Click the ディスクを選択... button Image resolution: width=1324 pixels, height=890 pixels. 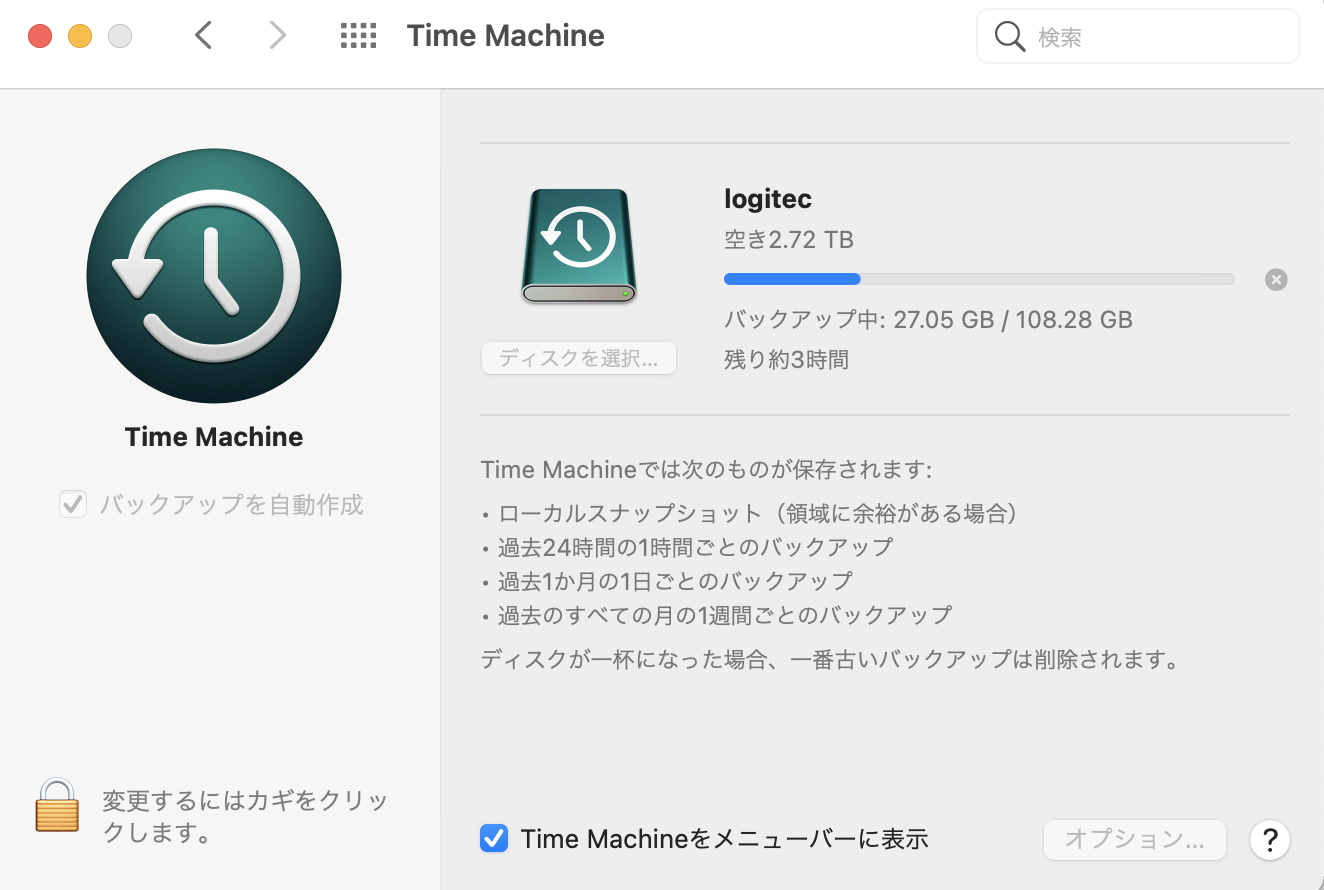pyautogui.click(x=579, y=358)
